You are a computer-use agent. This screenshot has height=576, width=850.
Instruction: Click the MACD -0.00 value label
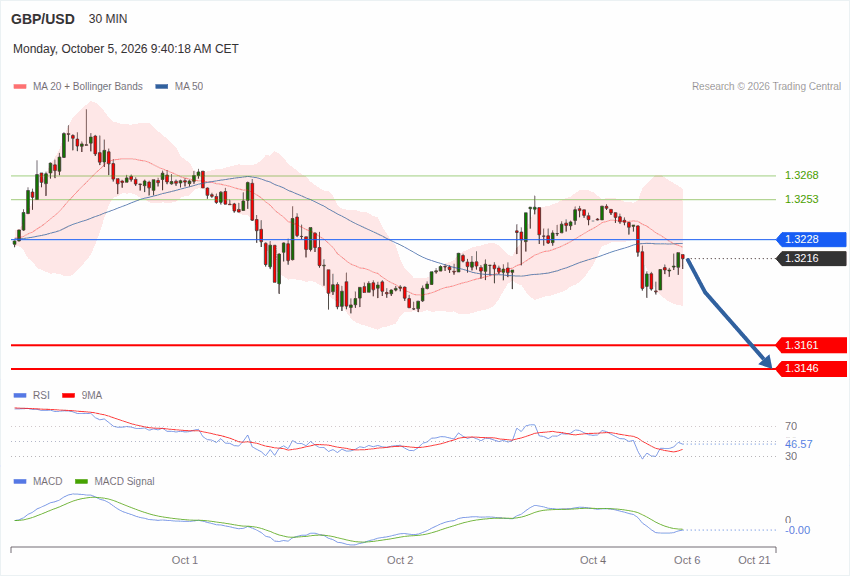(x=798, y=530)
